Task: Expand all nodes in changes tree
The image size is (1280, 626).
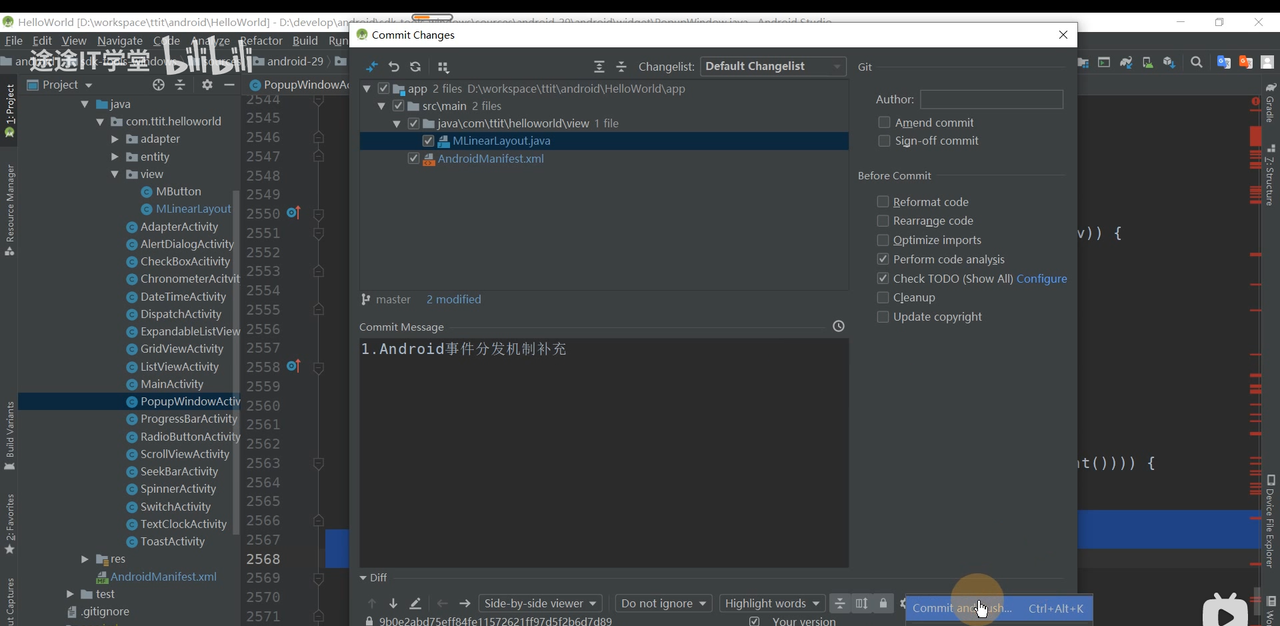Action: tap(599, 67)
